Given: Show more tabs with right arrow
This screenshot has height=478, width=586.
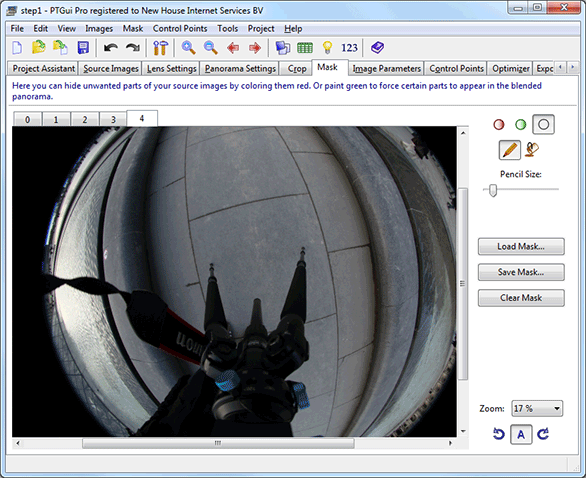Looking at the screenshot, I should (x=572, y=67).
